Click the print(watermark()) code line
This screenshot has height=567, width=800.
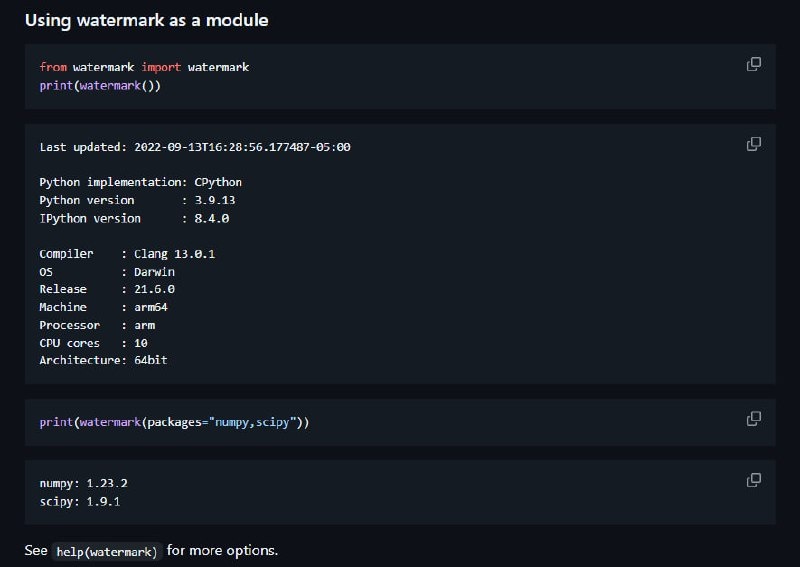[x=100, y=85]
